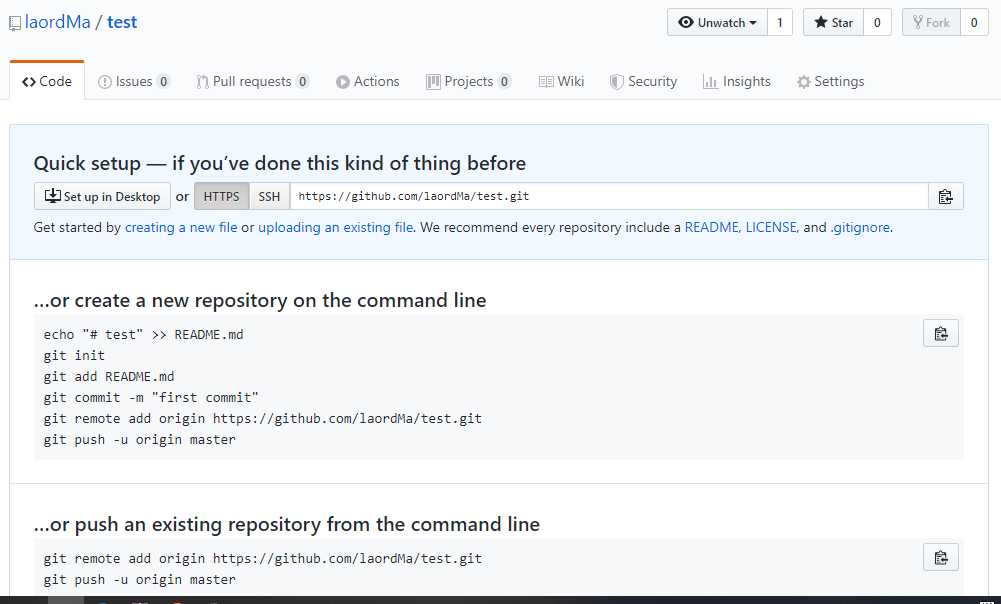
Task: Open the Projects tab
Action: (x=469, y=81)
